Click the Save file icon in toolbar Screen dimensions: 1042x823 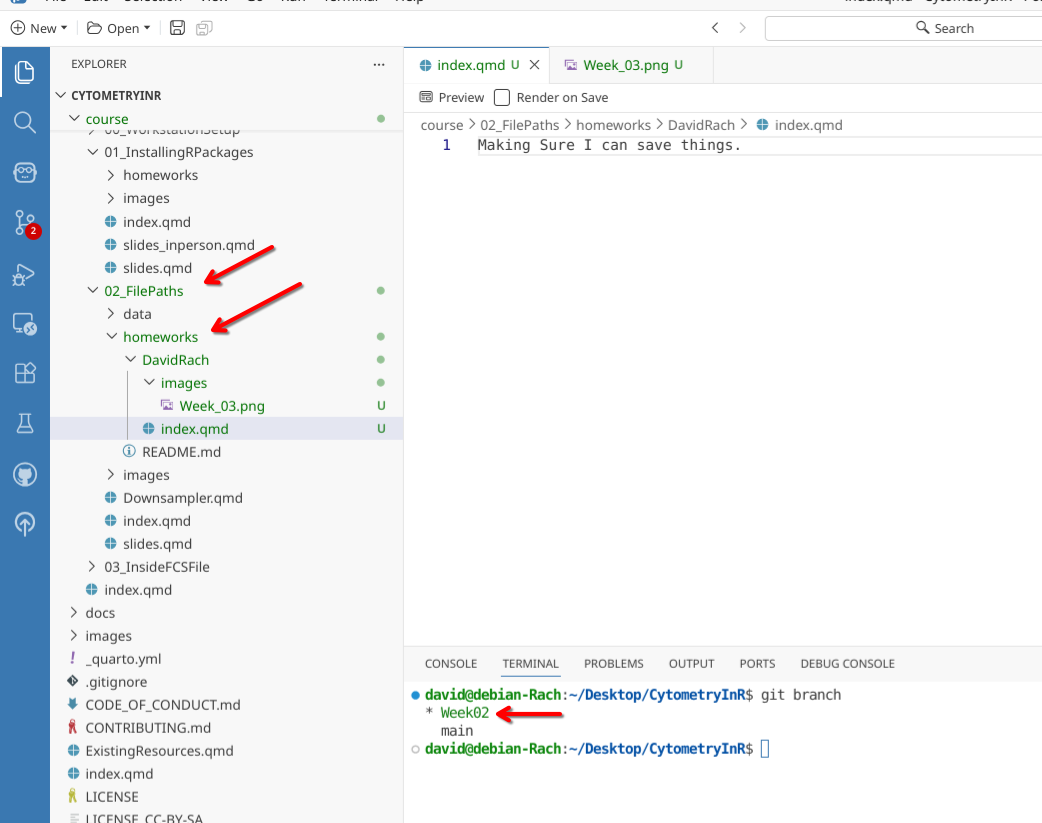177,28
